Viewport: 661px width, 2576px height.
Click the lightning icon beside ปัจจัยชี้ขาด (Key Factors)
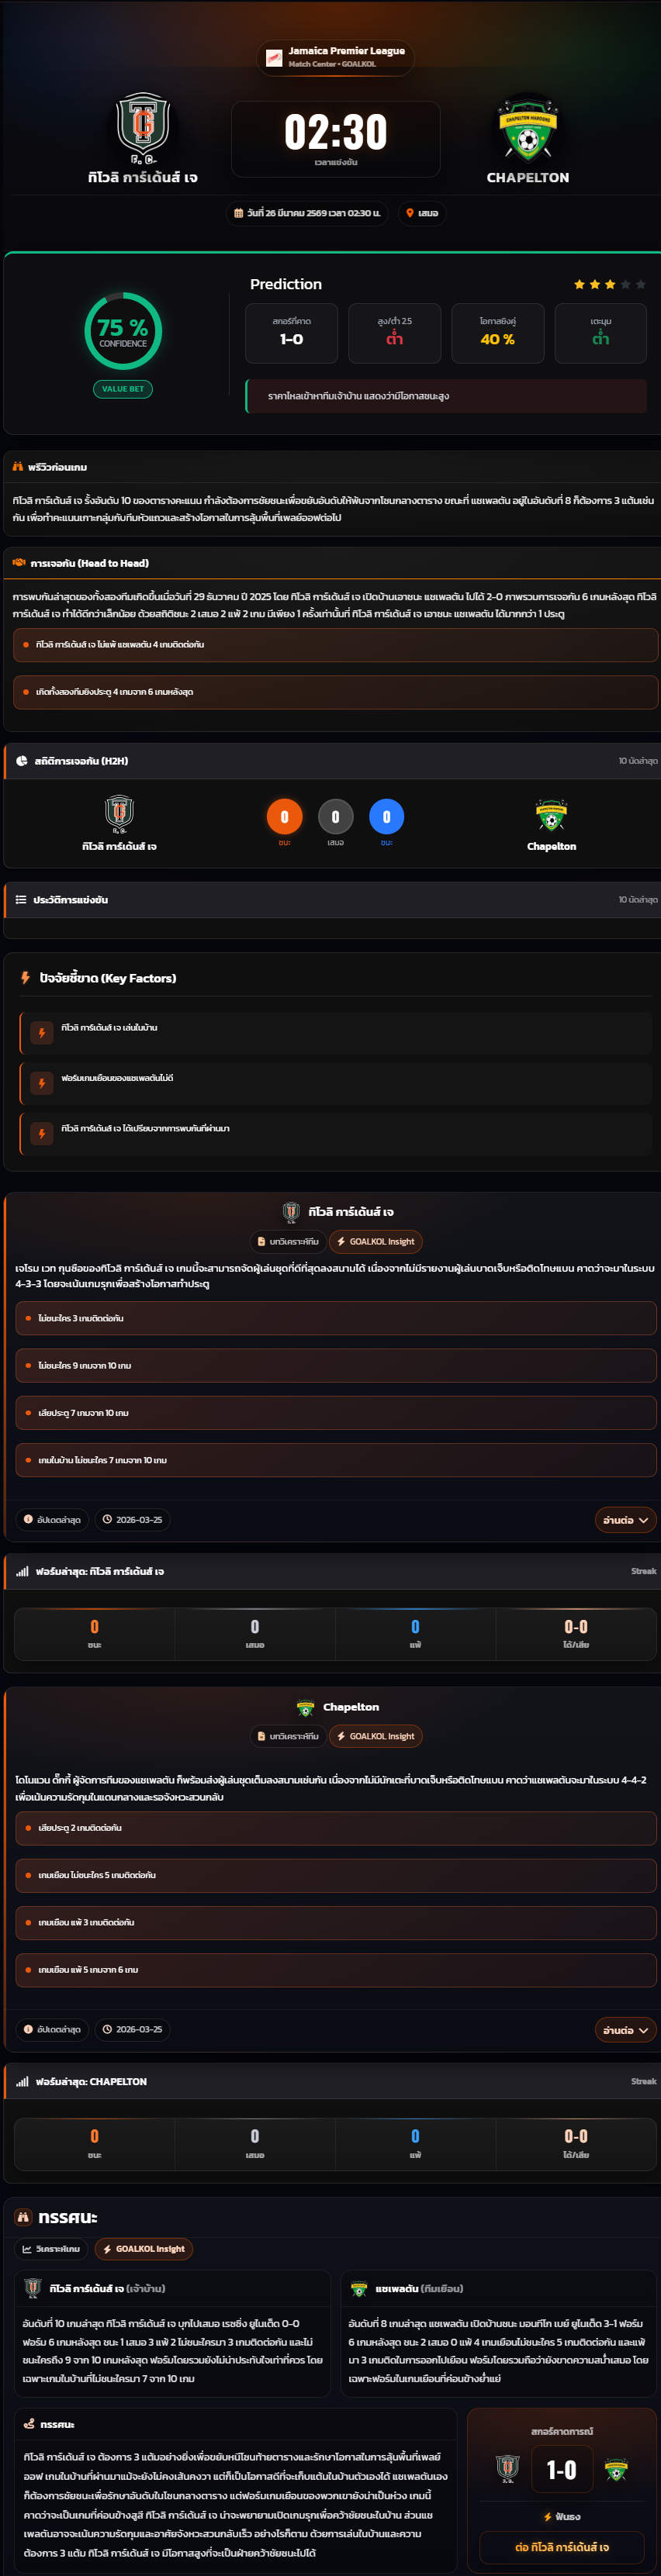tap(26, 978)
